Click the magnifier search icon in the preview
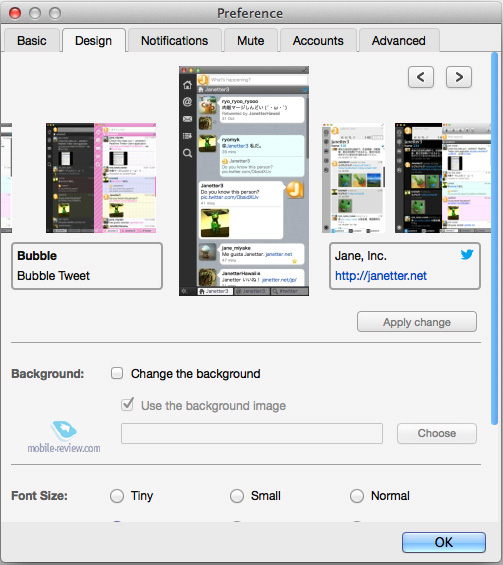The height and width of the screenshot is (565, 503). click(x=187, y=153)
